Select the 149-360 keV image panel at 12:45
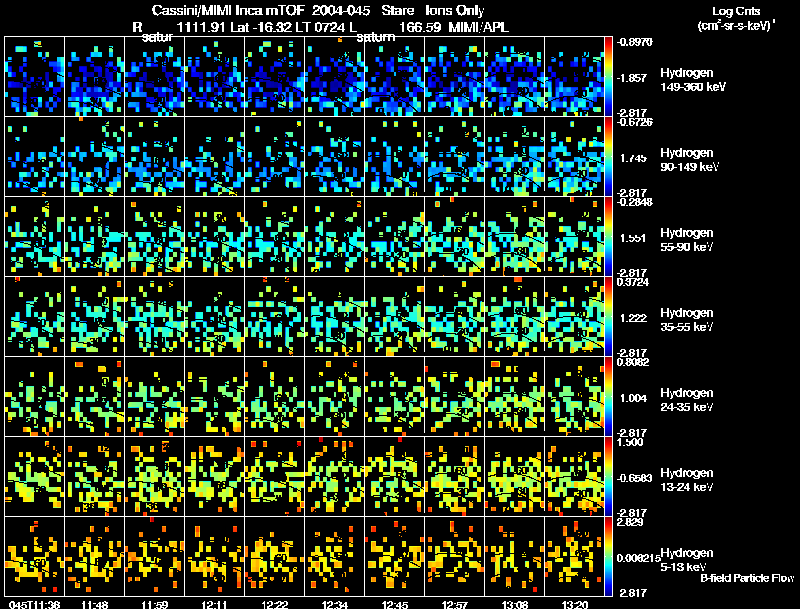 (x=394, y=76)
